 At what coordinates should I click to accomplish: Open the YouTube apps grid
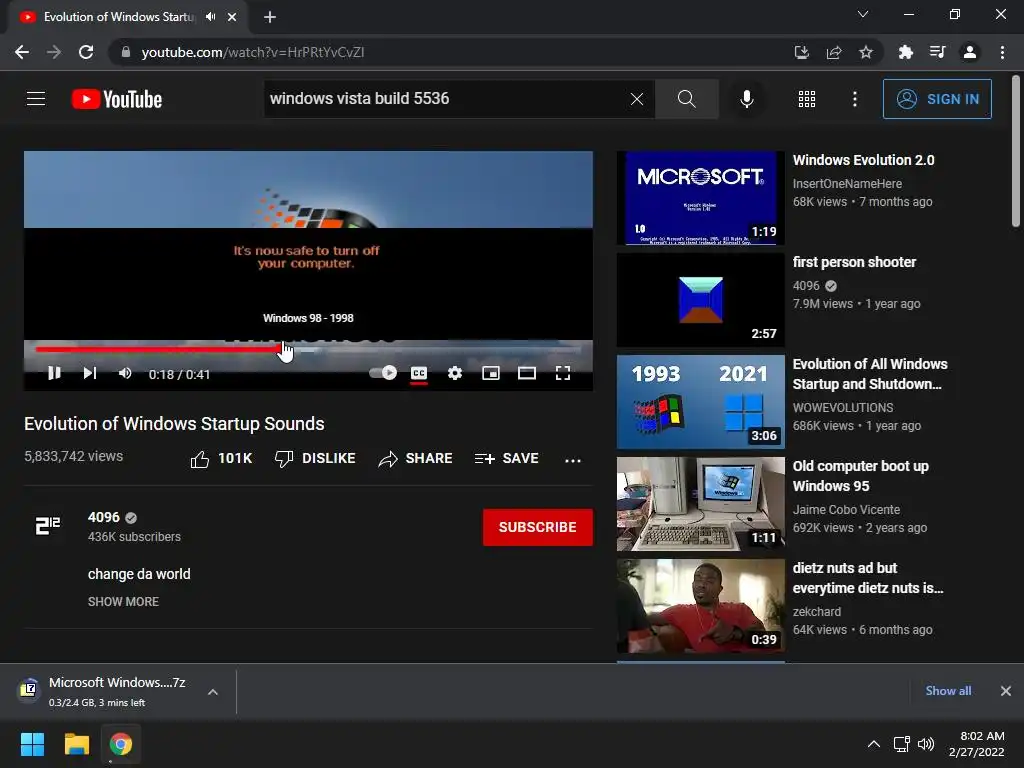tap(807, 99)
